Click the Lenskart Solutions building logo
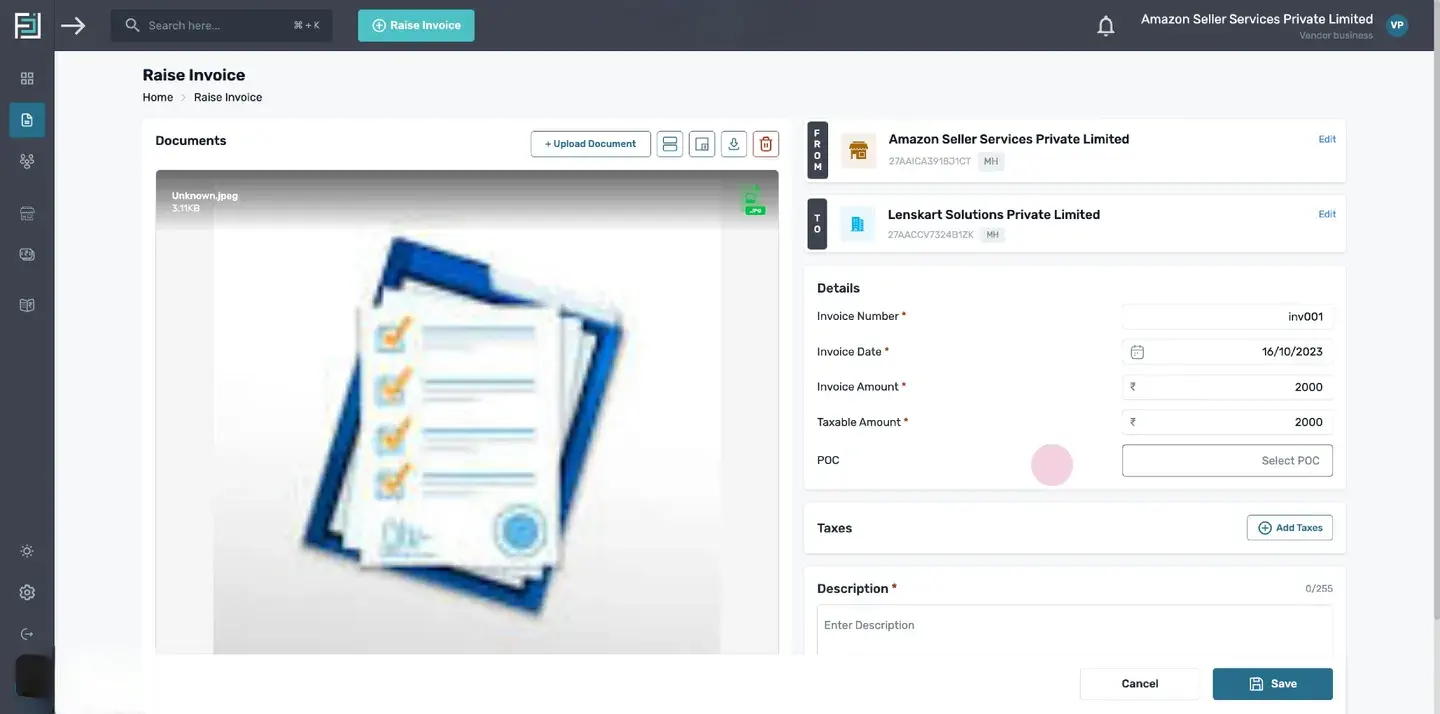This screenshot has width=1440, height=714. pyautogui.click(x=857, y=225)
